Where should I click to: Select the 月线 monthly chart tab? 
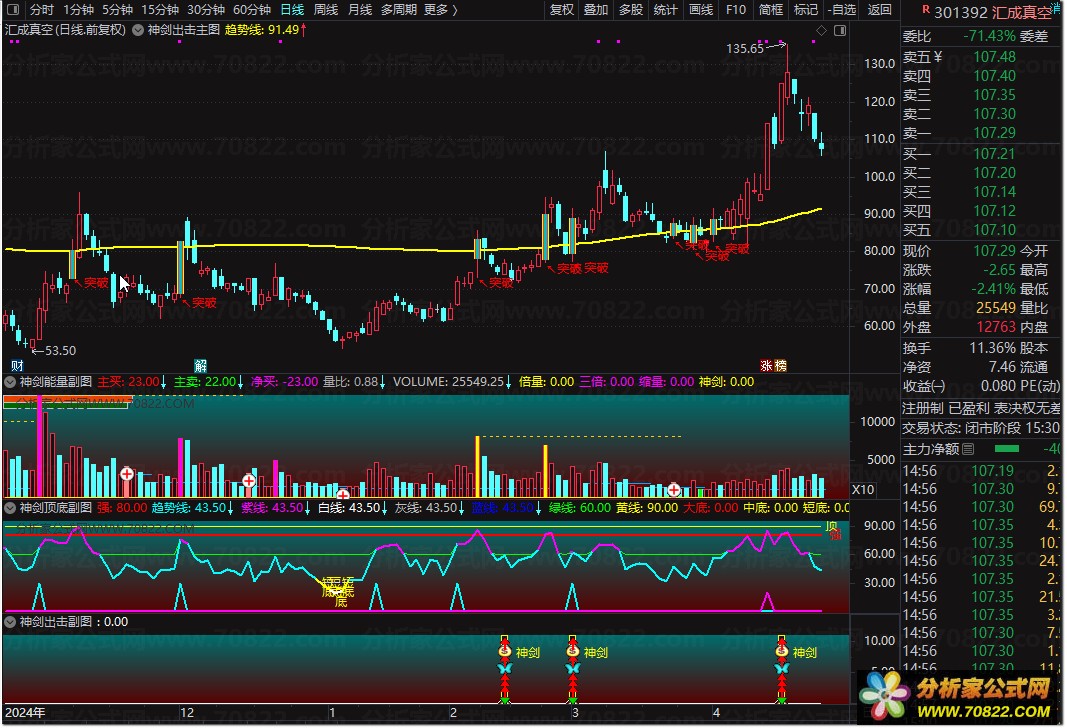coord(360,10)
